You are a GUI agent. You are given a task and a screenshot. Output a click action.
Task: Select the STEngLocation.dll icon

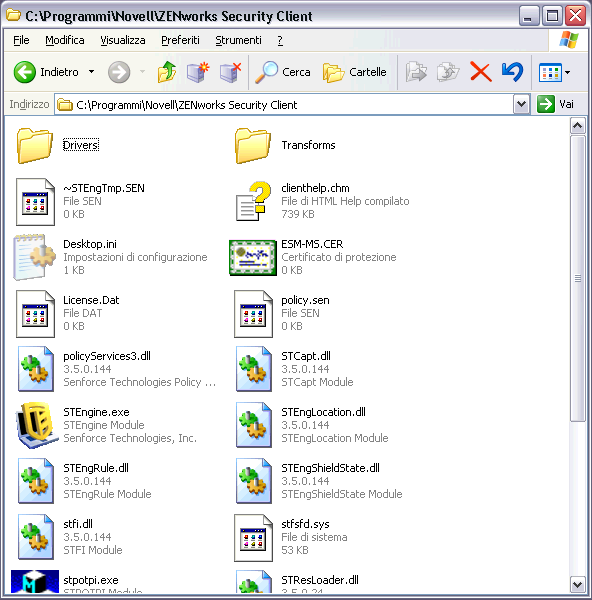(x=254, y=425)
